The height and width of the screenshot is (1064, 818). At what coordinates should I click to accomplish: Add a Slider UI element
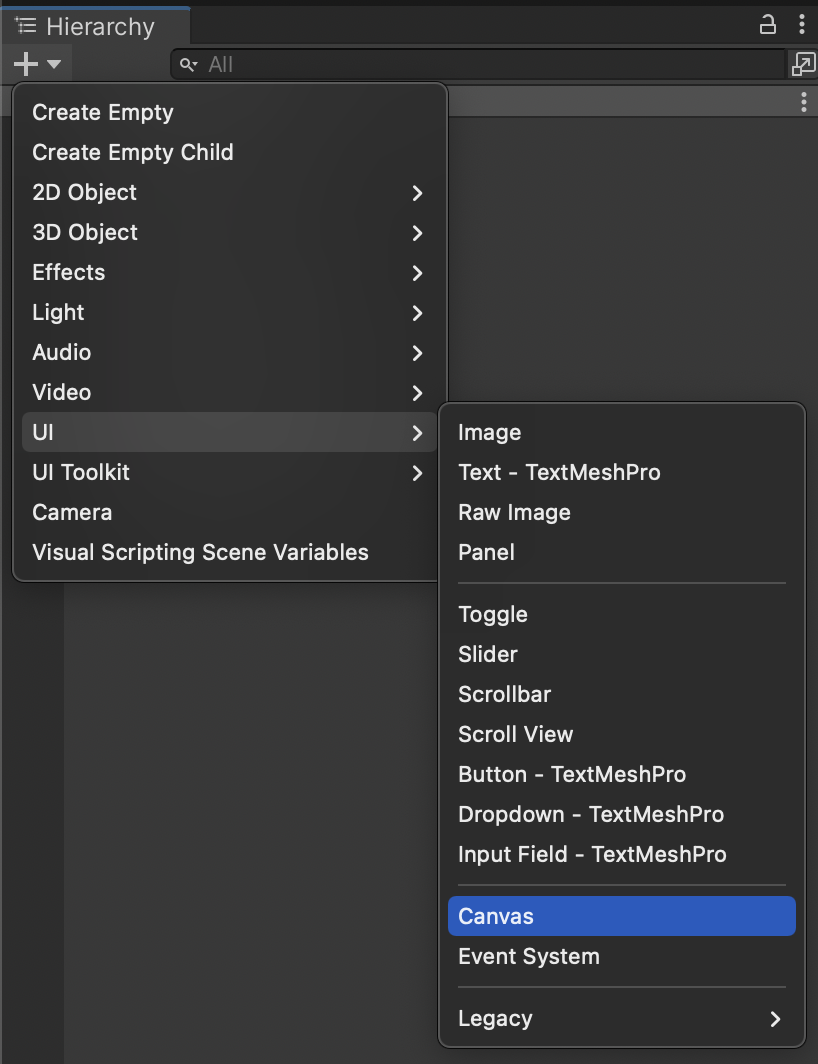488,654
